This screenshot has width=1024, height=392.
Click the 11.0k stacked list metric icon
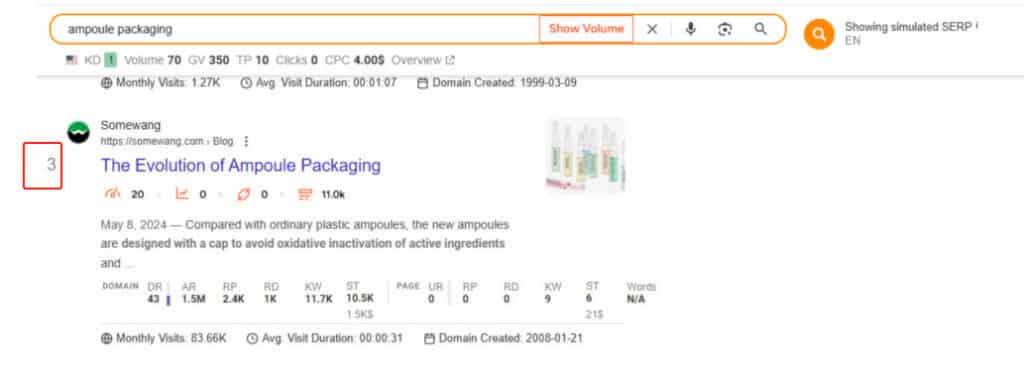pyautogui.click(x=304, y=194)
